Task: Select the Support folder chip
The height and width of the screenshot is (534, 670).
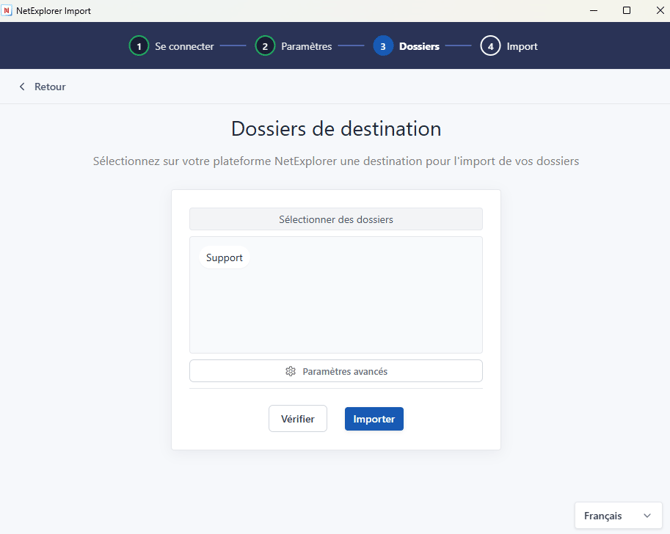Action: click(x=224, y=258)
